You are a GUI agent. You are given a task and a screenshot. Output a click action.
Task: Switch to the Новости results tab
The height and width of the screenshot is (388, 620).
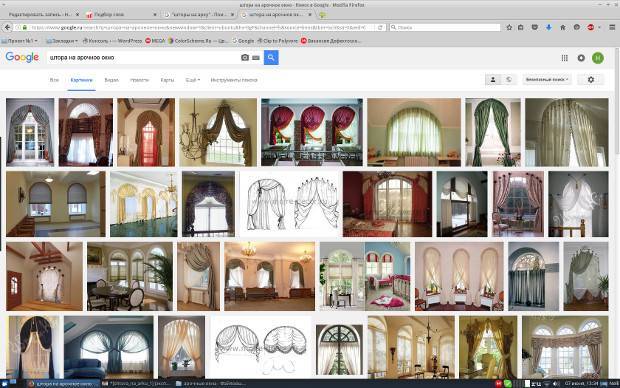click(x=139, y=80)
